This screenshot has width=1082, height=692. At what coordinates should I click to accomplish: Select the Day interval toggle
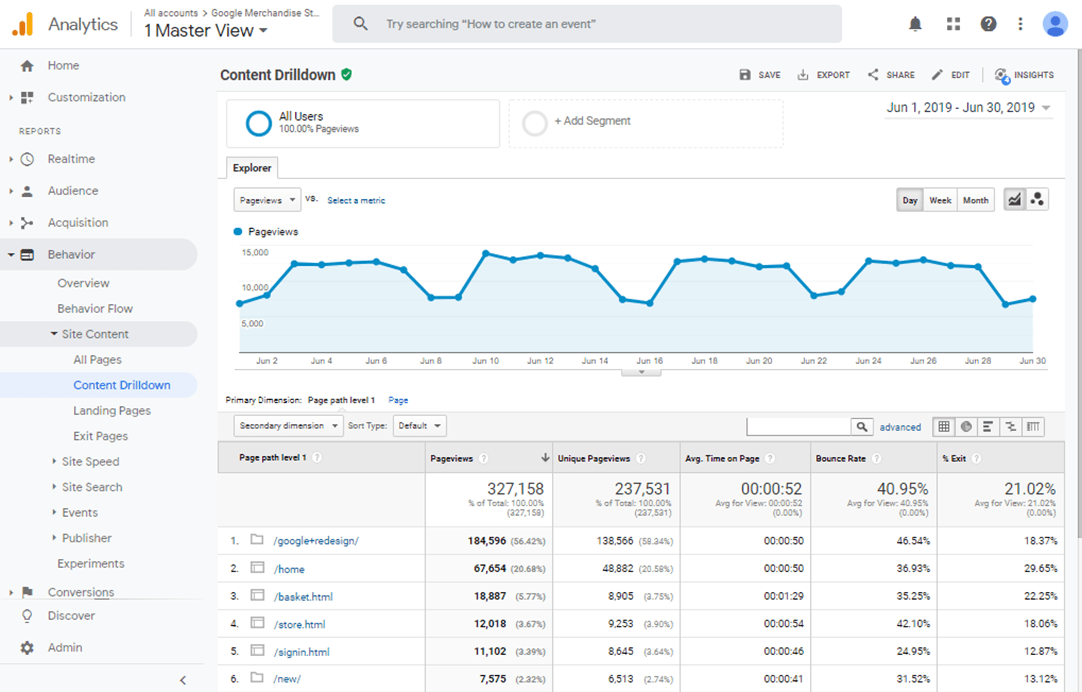pyautogui.click(x=910, y=200)
